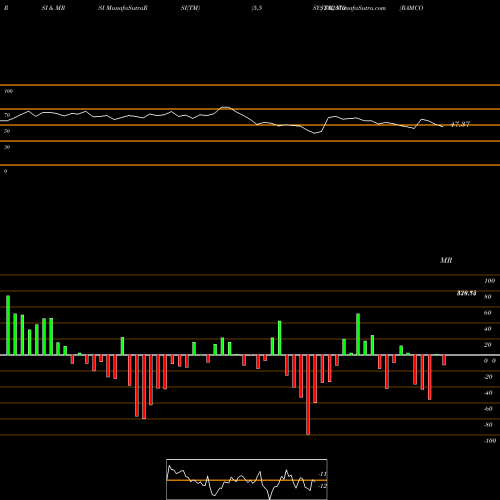
Task: Click the -60 label on the MR axis
Action: click(488, 409)
